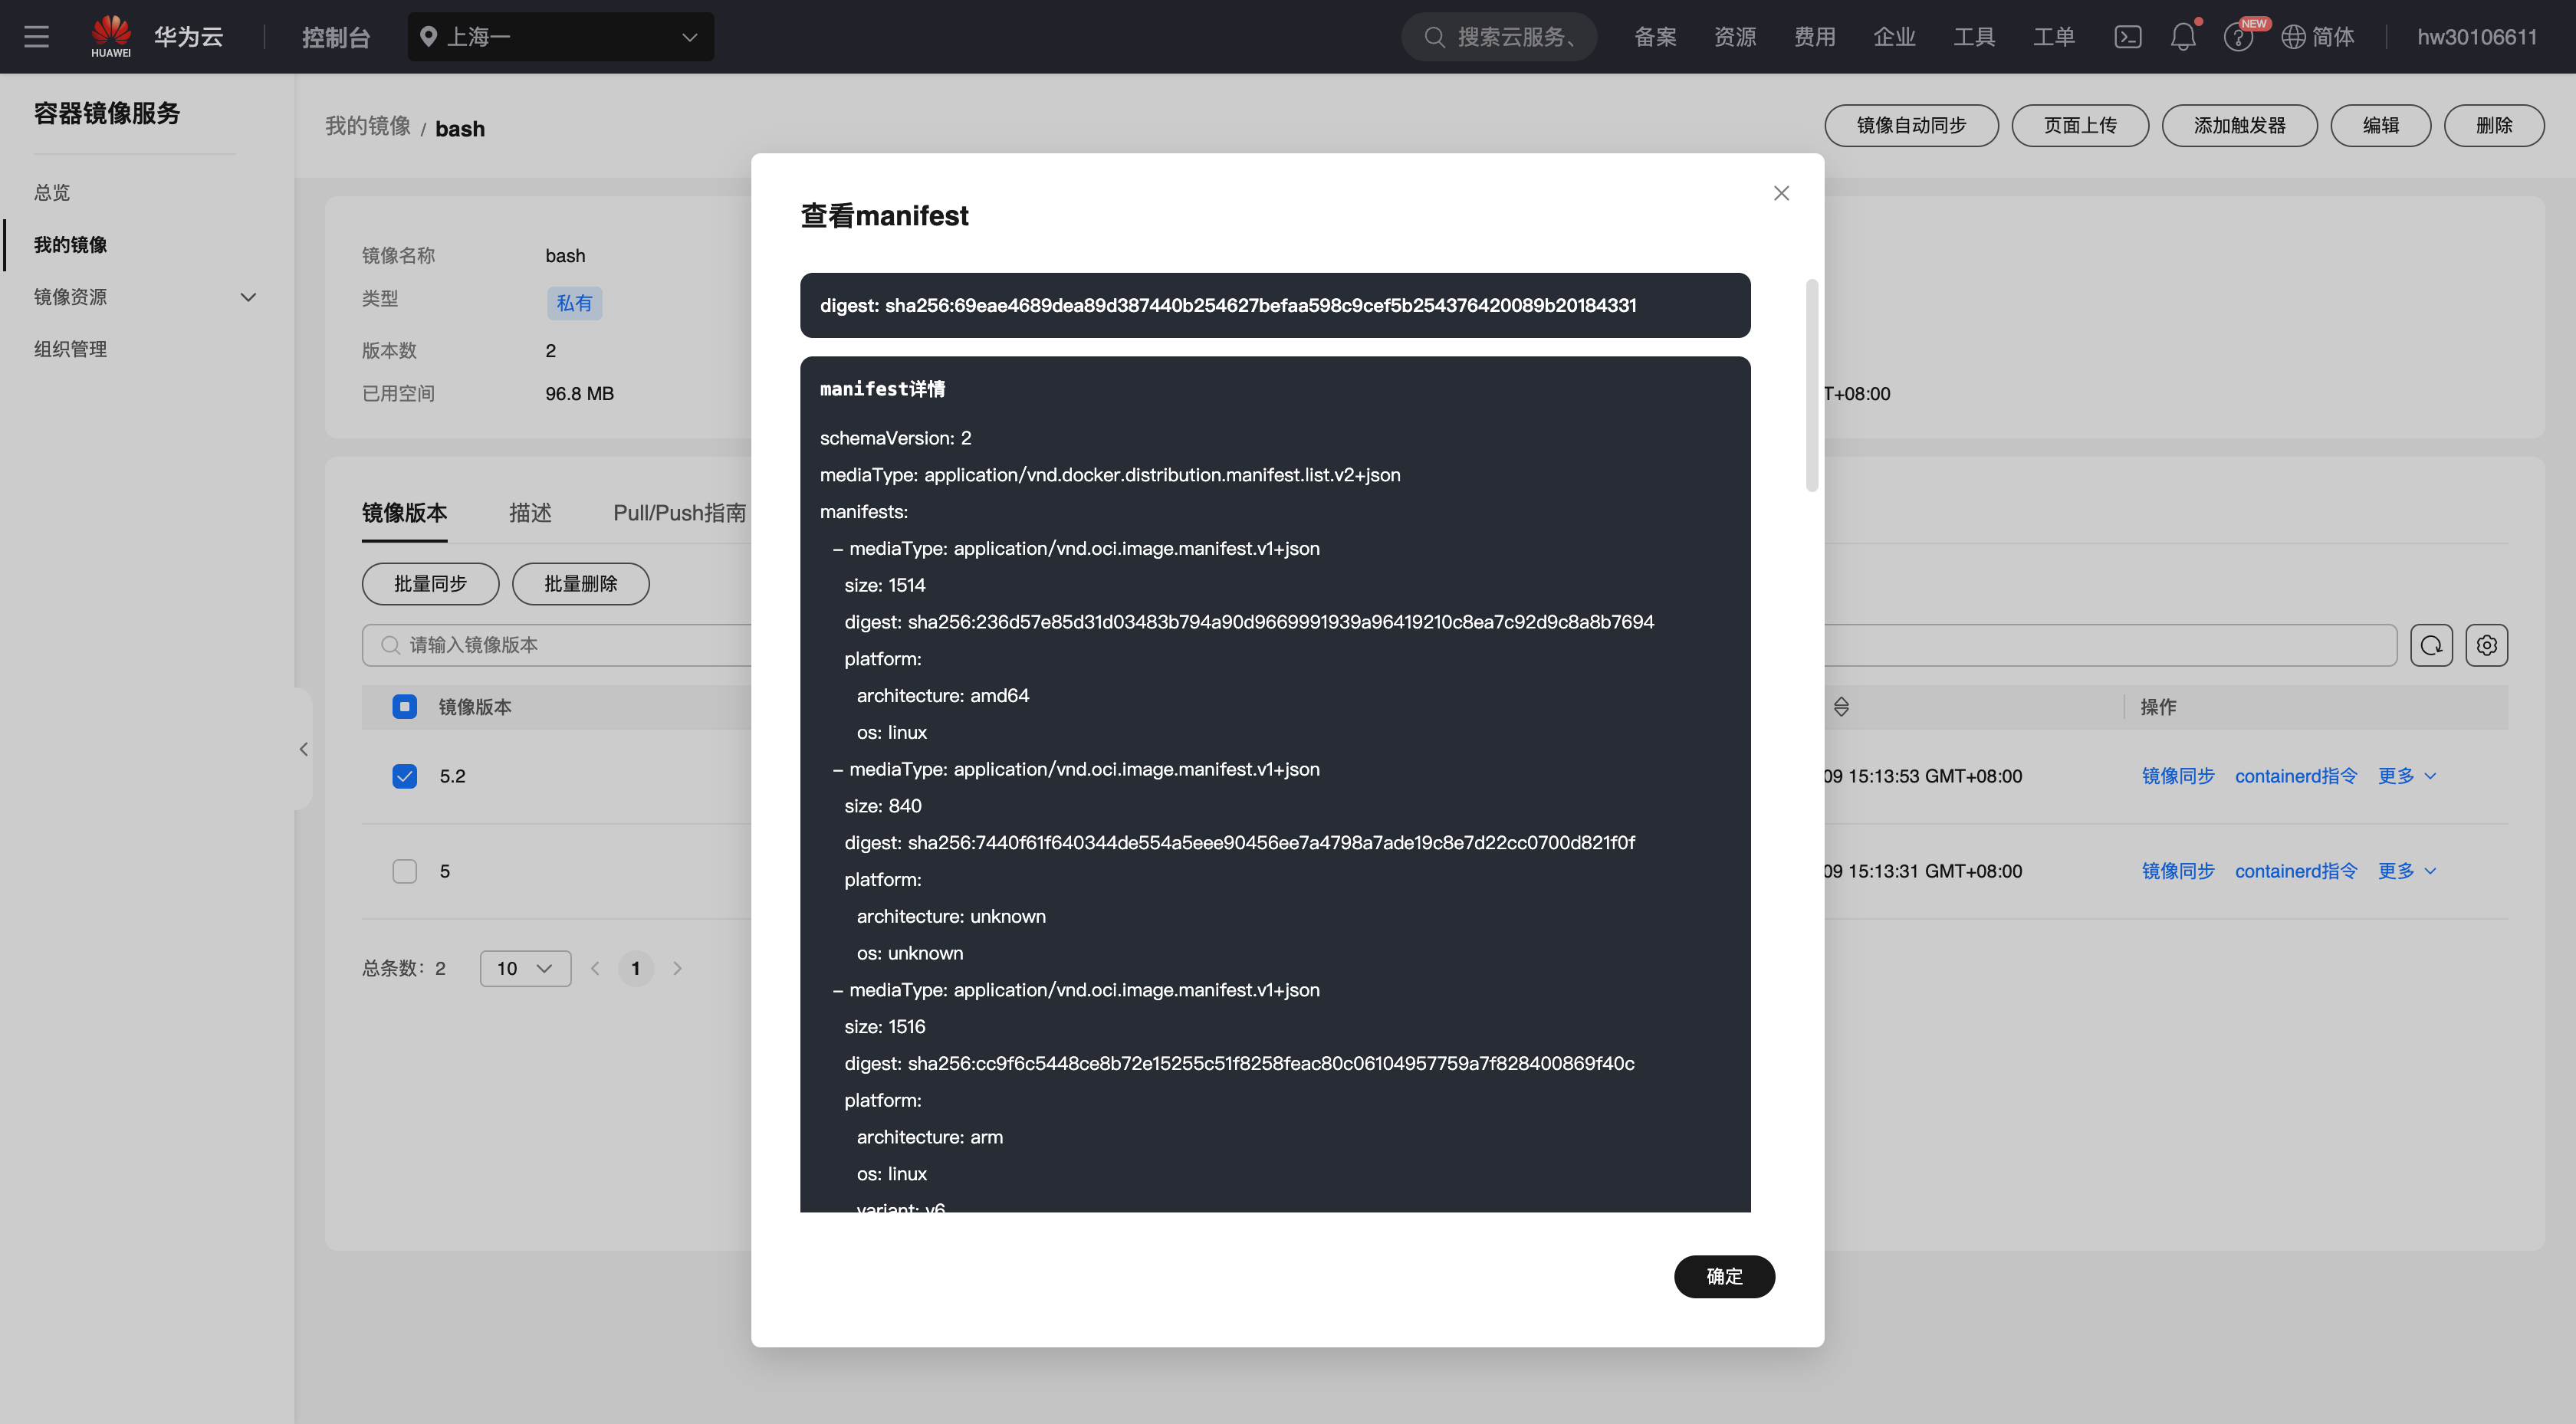Click the 页面上传 button
Viewport: 2576px width, 1424px height.
(x=2080, y=125)
